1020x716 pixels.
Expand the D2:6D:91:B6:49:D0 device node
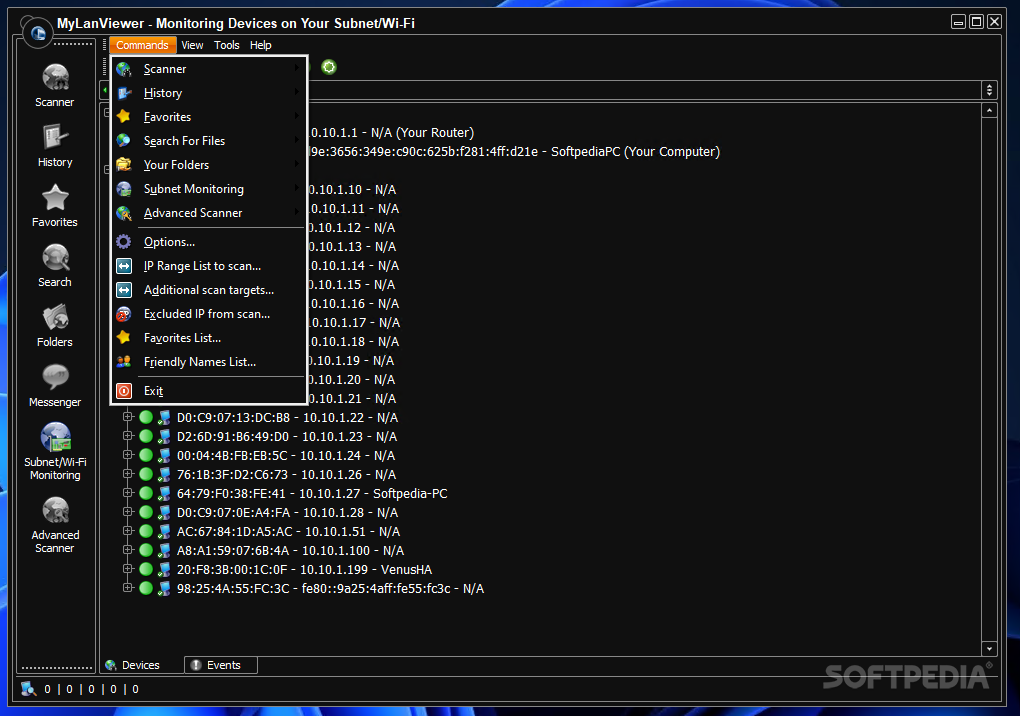point(128,436)
